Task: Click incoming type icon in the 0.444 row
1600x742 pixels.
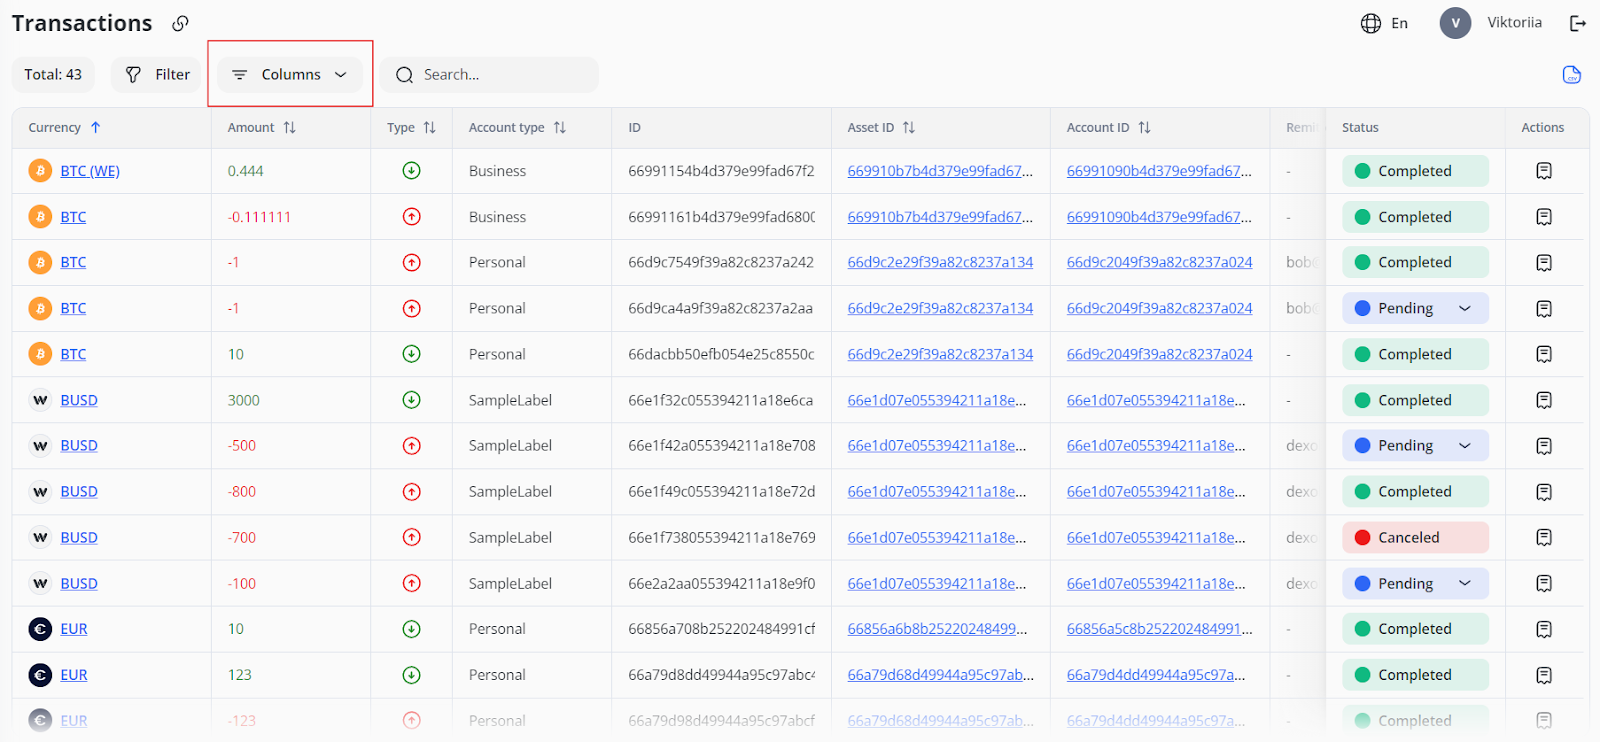Action: coord(411,171)
